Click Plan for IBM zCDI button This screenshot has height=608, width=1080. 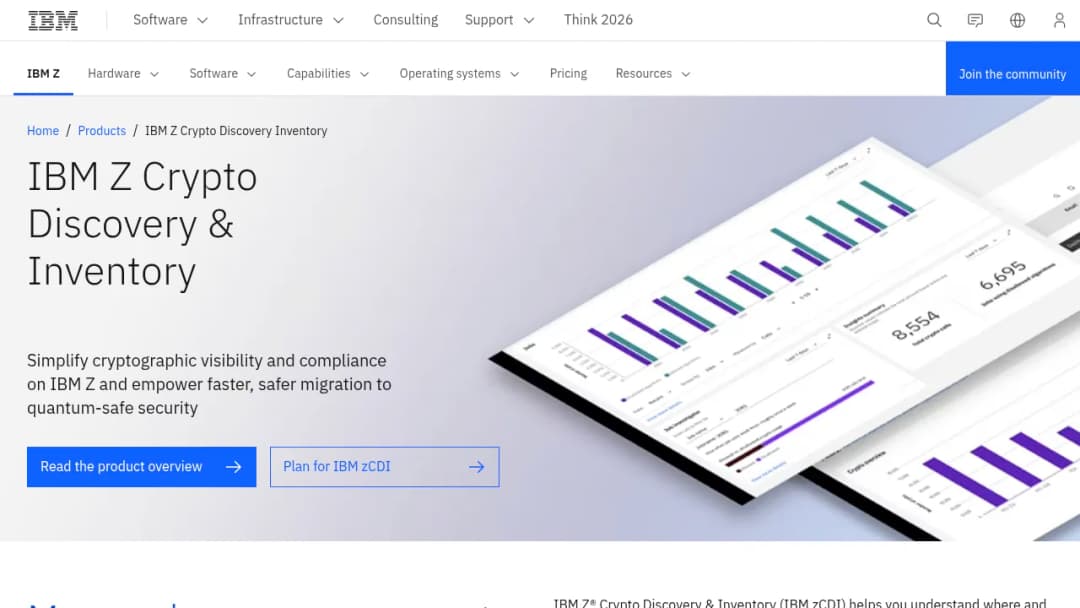click(x=384, y=467)
